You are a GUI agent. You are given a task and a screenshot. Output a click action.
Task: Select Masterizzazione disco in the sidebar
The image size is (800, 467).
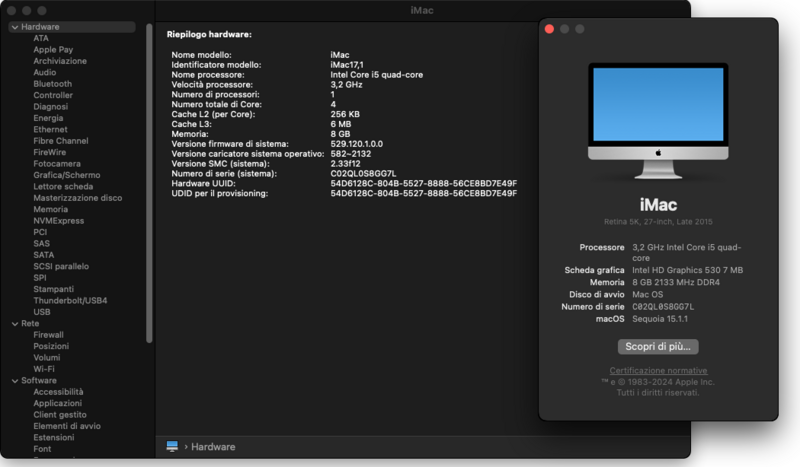[x=78, y=198]
